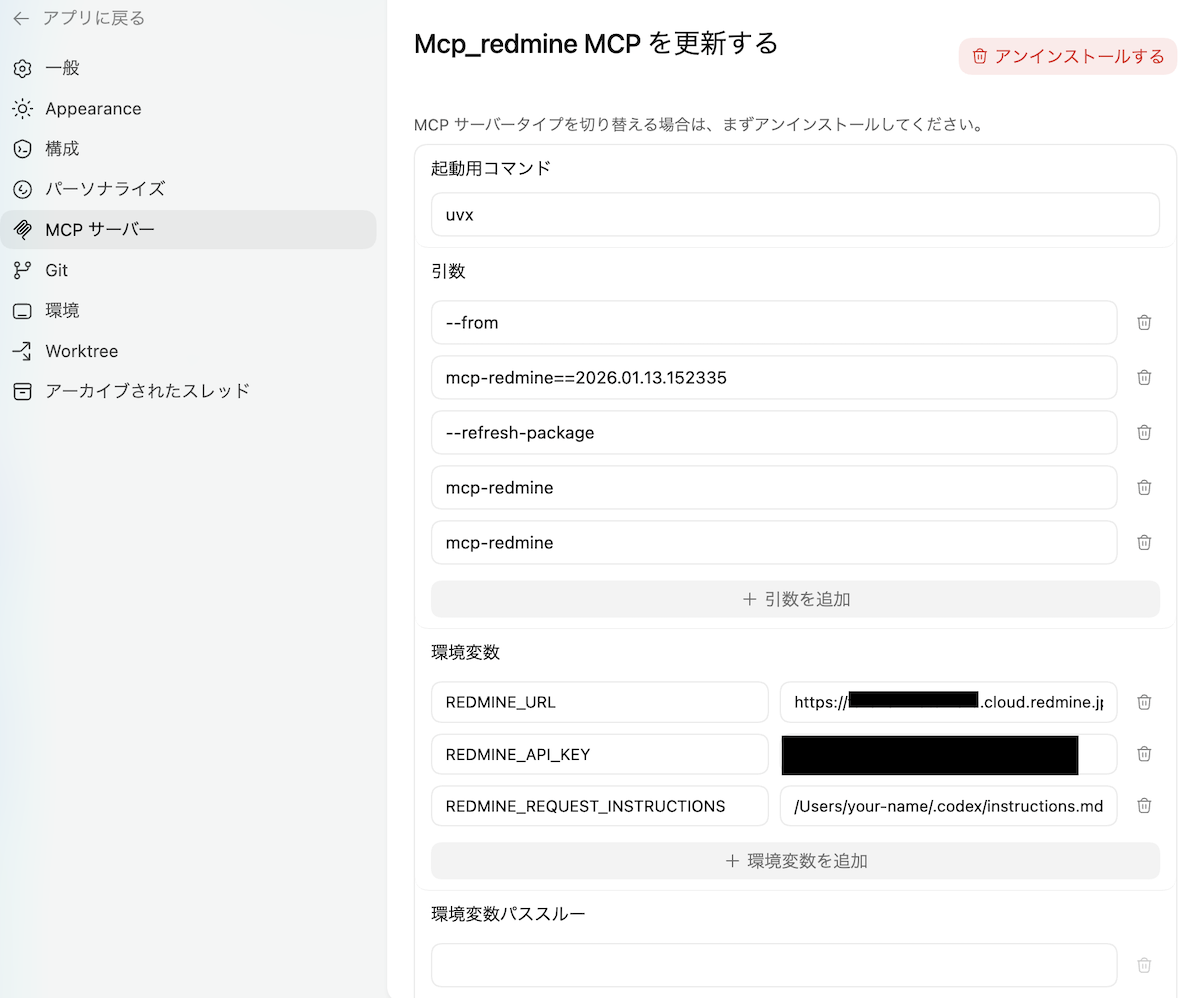Switch to the Appearance settings page
Viewport: 1200px width, 998px height.
coord(92,108)
